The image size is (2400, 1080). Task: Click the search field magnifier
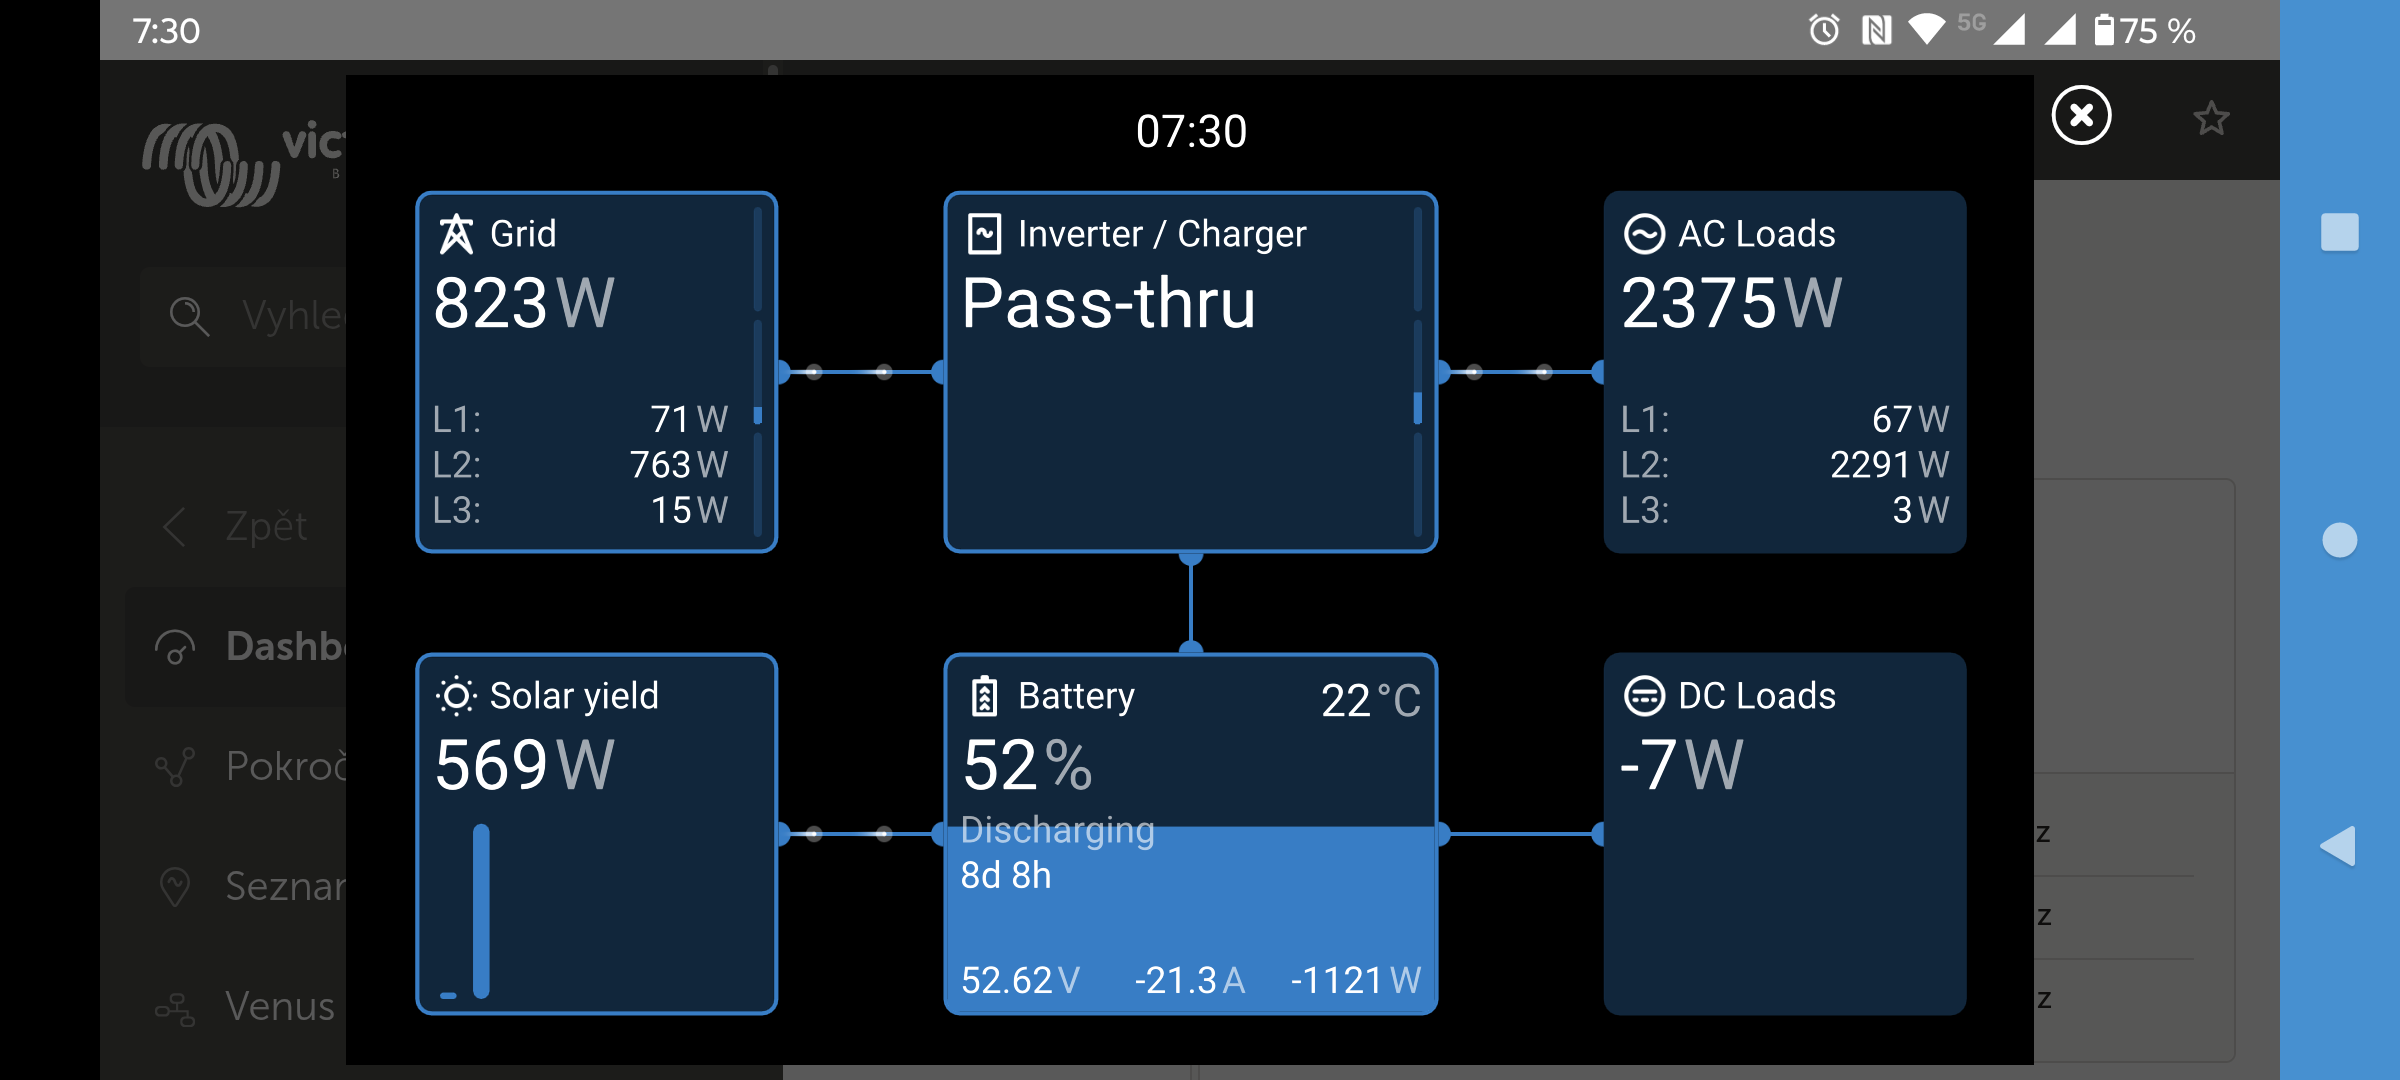188,316
